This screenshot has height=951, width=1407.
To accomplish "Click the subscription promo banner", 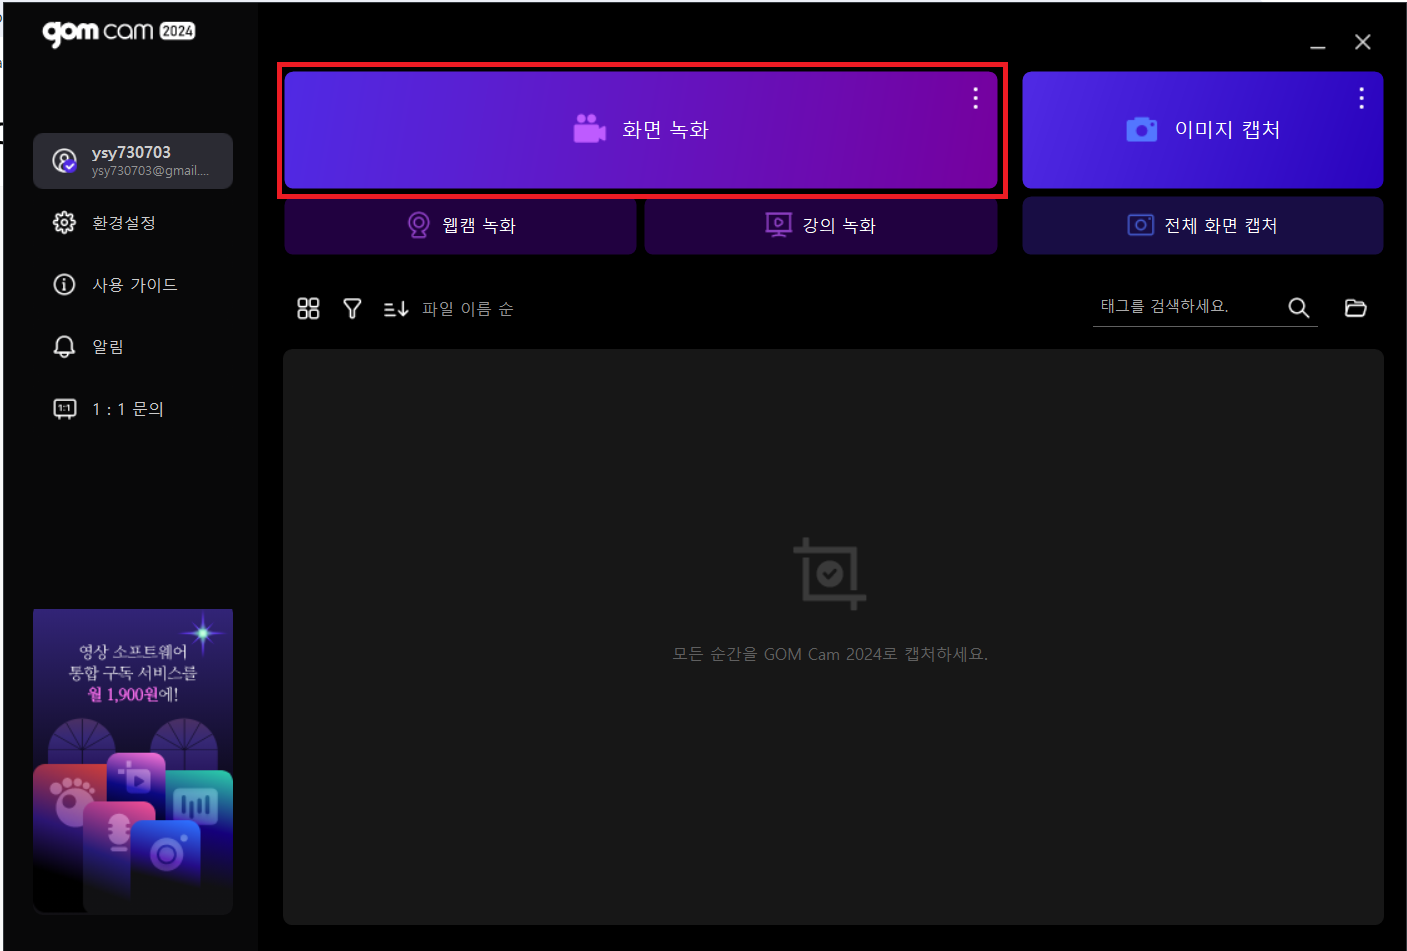I will point(133,761).
